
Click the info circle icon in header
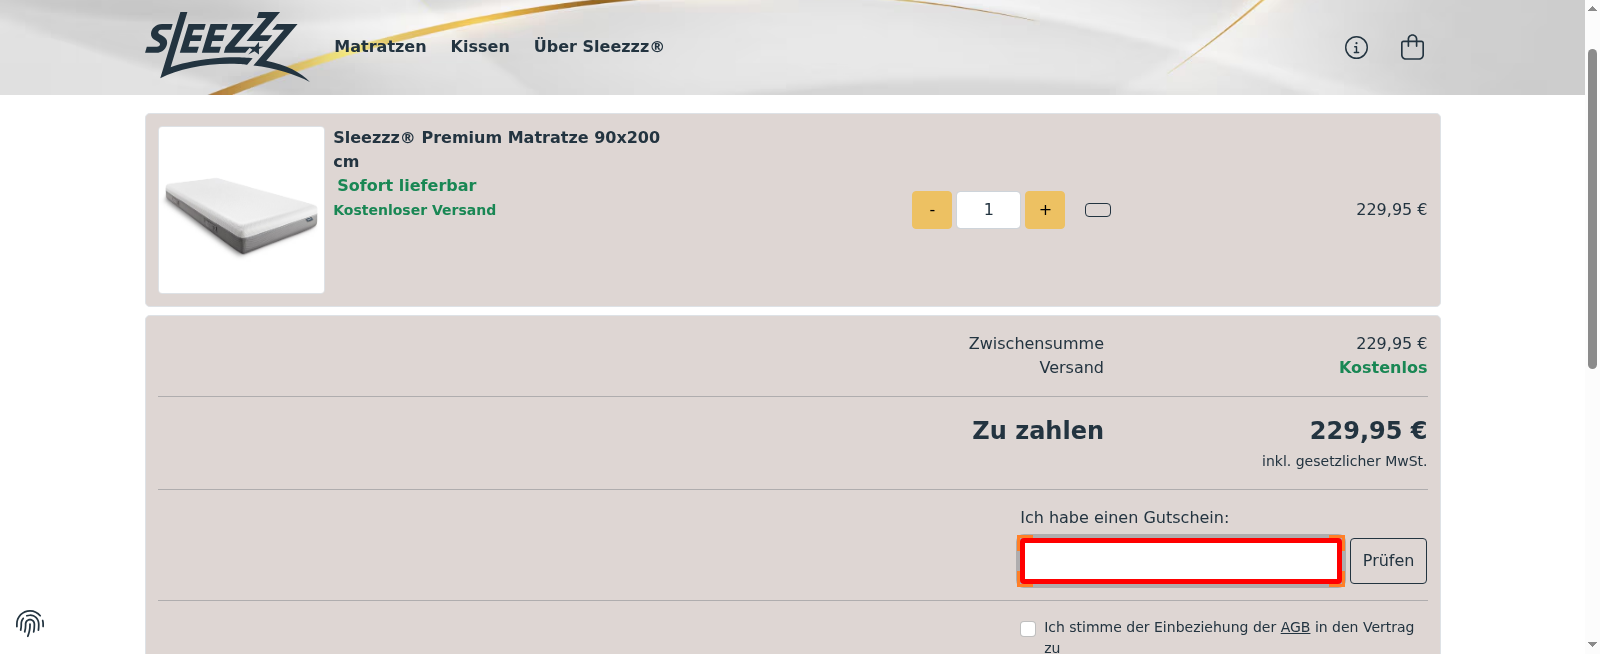[x=1356, y=47]
